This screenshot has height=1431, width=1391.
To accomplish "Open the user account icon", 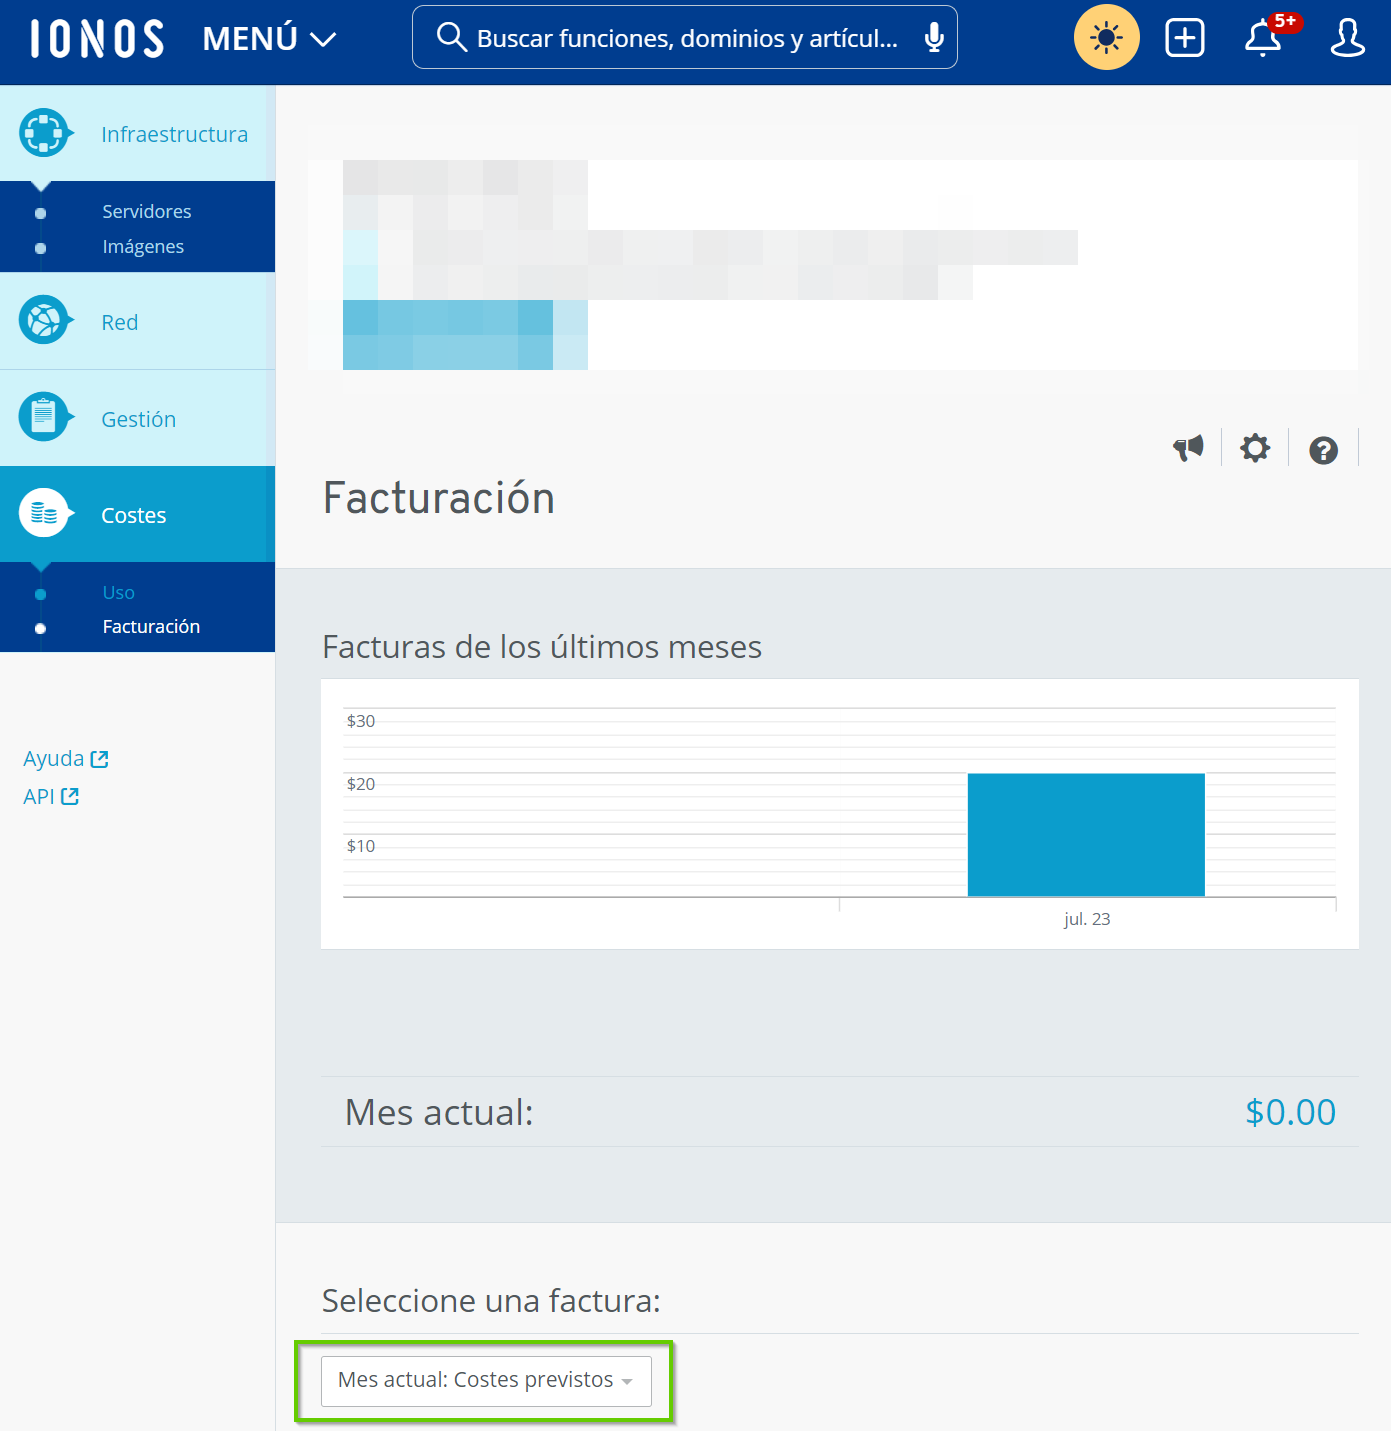I will [1347, 38].
